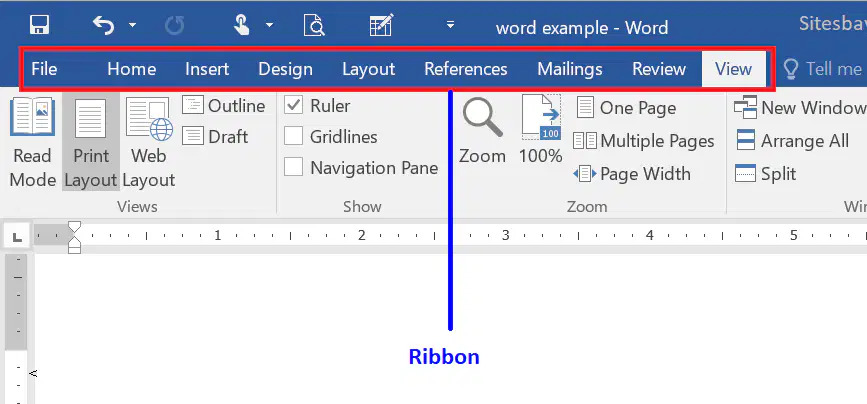Screen dimensions: 867x404
Task: Switch to Outline view
Action: [224, 106]
